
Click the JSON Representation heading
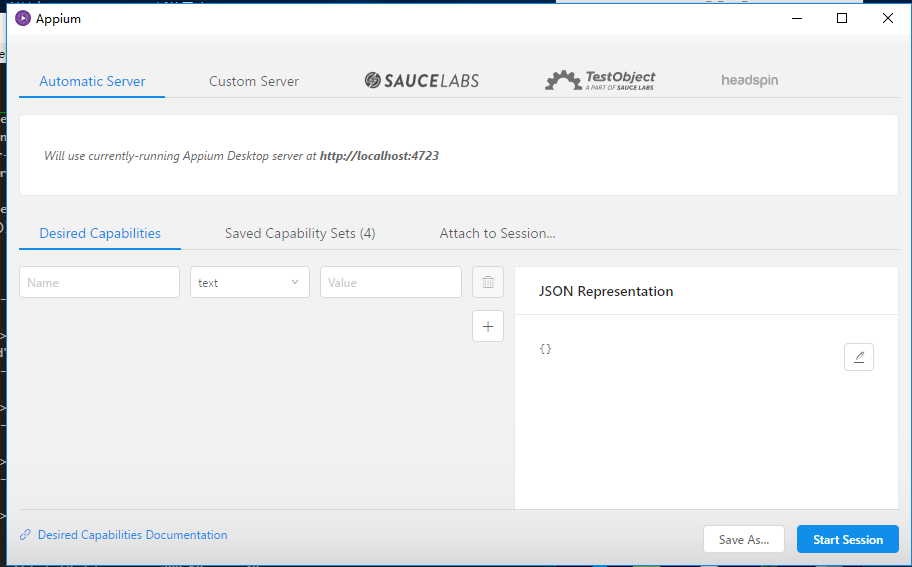(x=605, y=291)
